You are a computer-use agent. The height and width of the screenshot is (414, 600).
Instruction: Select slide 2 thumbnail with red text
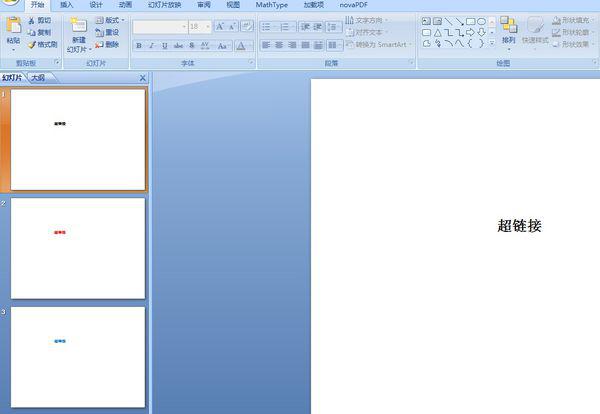point(78,248)
